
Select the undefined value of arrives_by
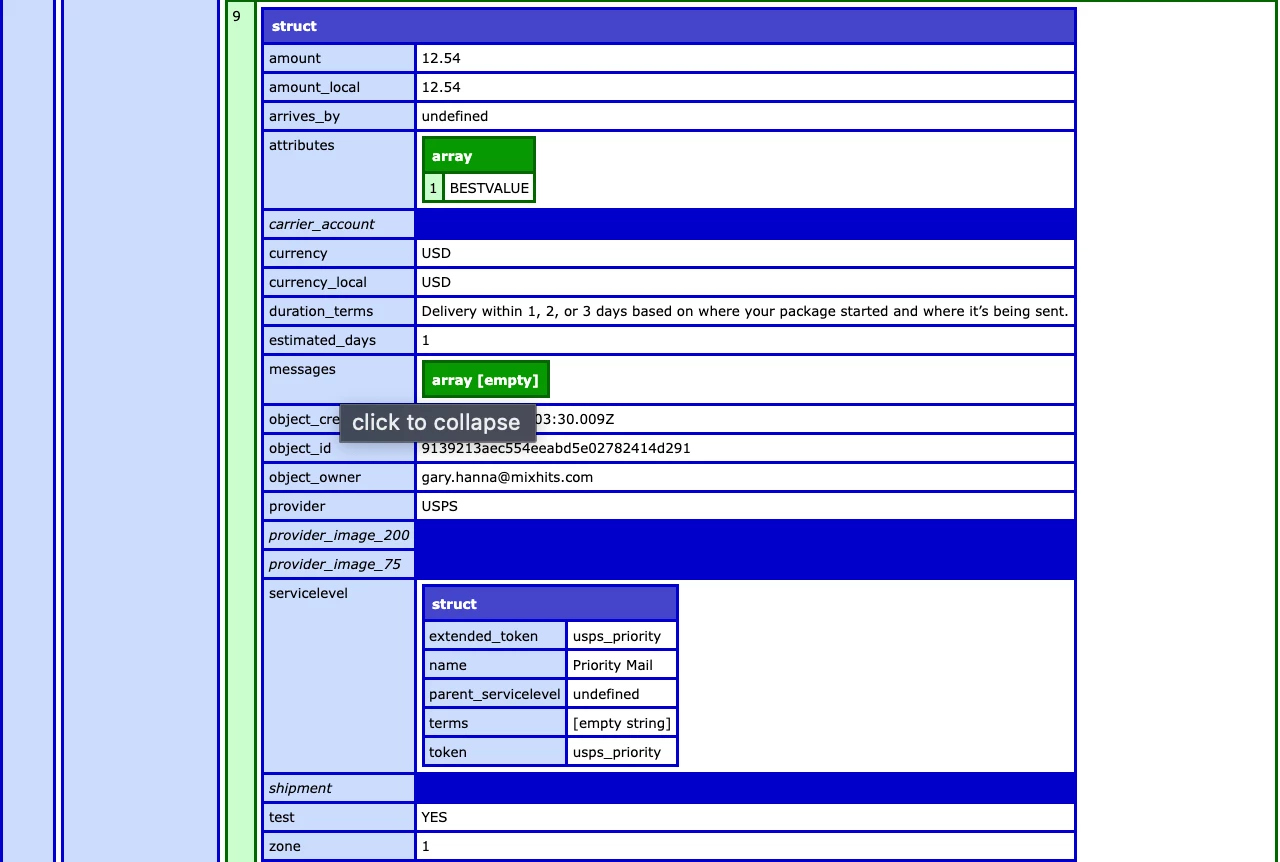[x=455, y=116]
